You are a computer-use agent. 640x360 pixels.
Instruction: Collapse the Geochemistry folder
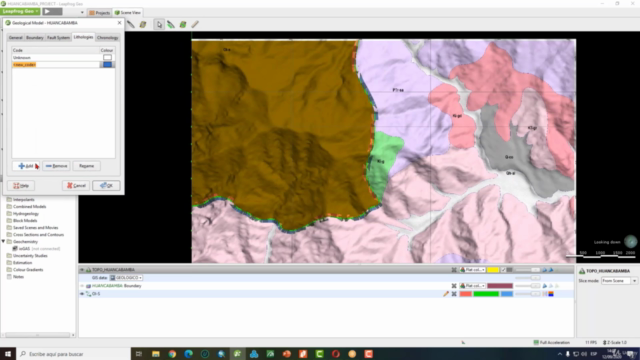click(3, 242)
